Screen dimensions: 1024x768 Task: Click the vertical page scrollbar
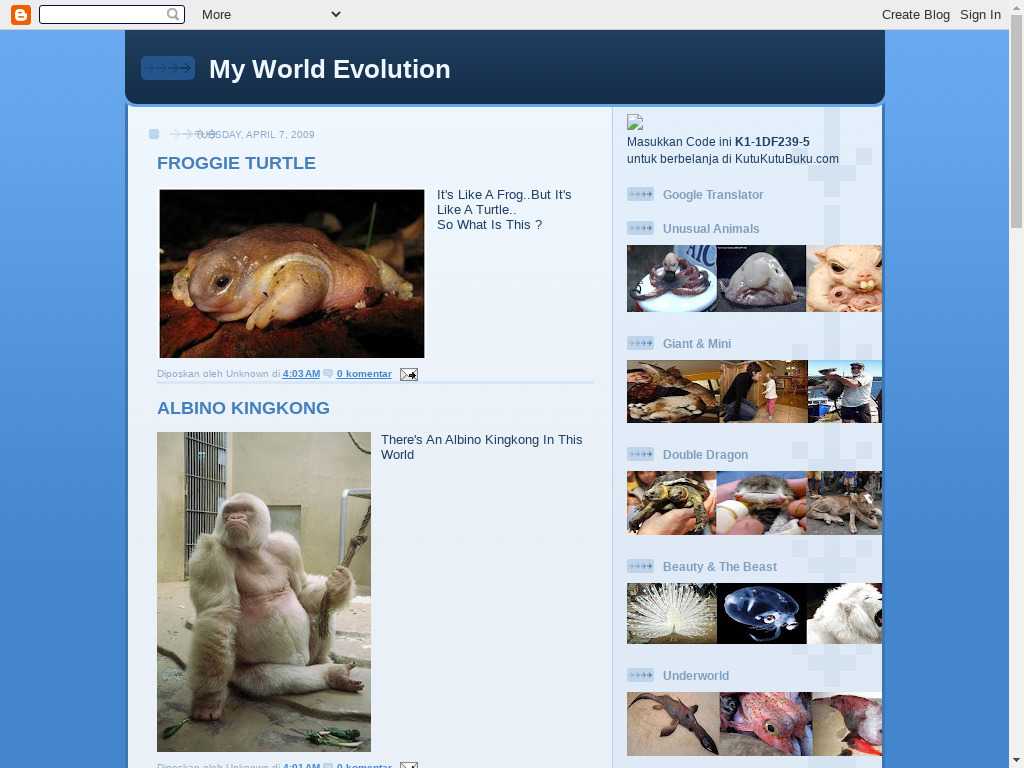pyautogui.click(x=1016, y=400)
